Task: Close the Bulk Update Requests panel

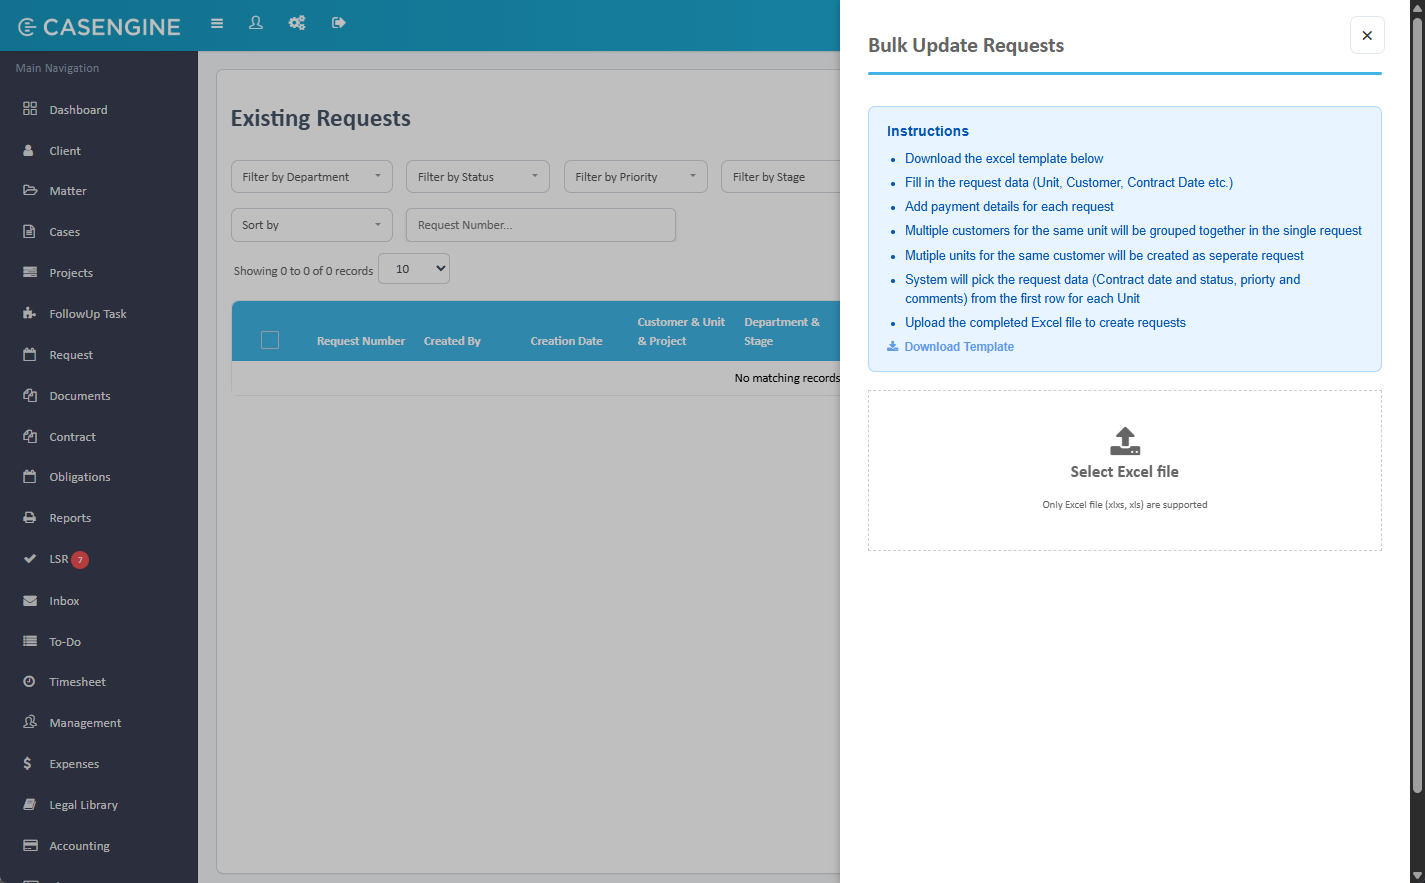Action: pyautogui.click(x=1367, y=35)
